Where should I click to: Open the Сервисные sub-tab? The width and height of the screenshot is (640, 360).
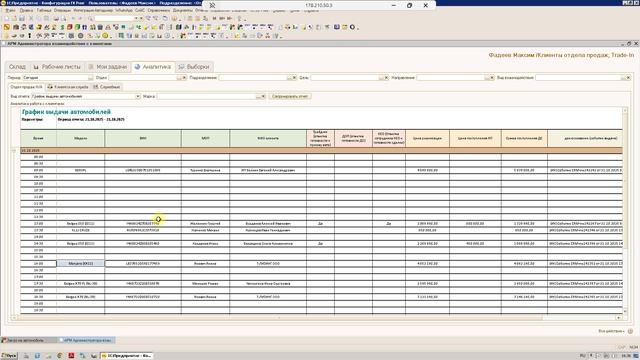point(107,87)
